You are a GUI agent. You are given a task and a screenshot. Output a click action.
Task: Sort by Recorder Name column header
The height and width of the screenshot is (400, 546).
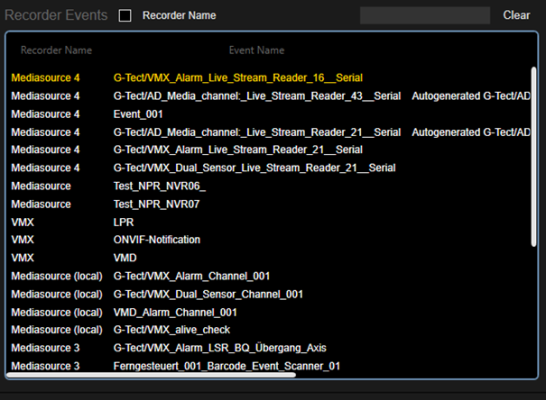pyautogui.click(x=56, y=50)
